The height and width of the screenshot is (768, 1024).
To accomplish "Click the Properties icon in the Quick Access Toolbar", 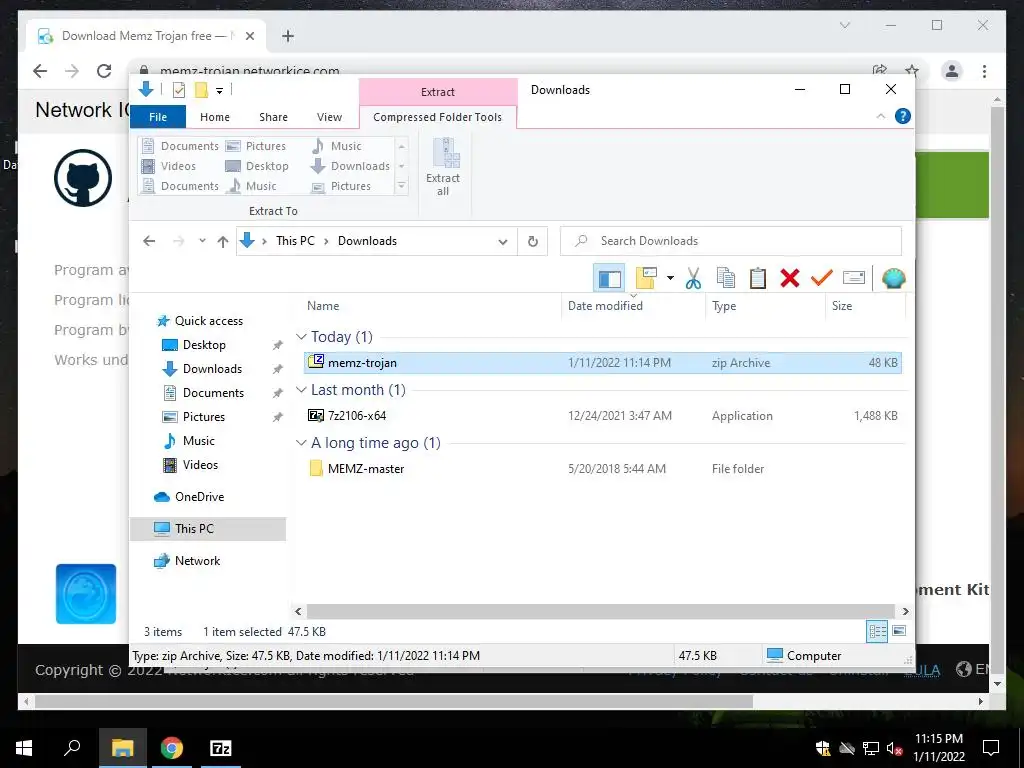I will point(178,90).
